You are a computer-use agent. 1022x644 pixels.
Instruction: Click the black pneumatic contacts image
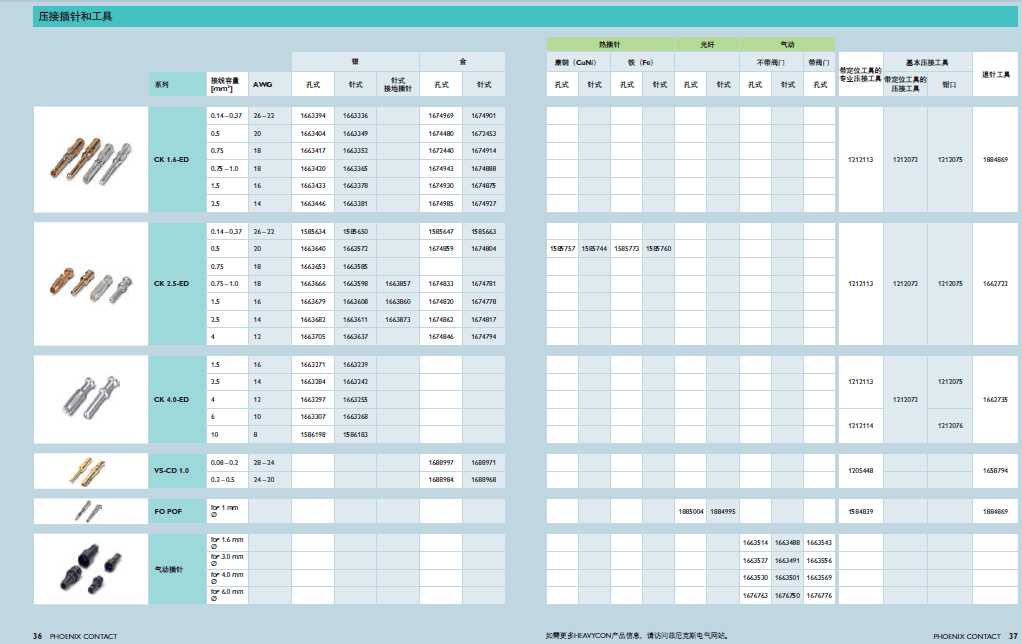[x=91, y=569]
